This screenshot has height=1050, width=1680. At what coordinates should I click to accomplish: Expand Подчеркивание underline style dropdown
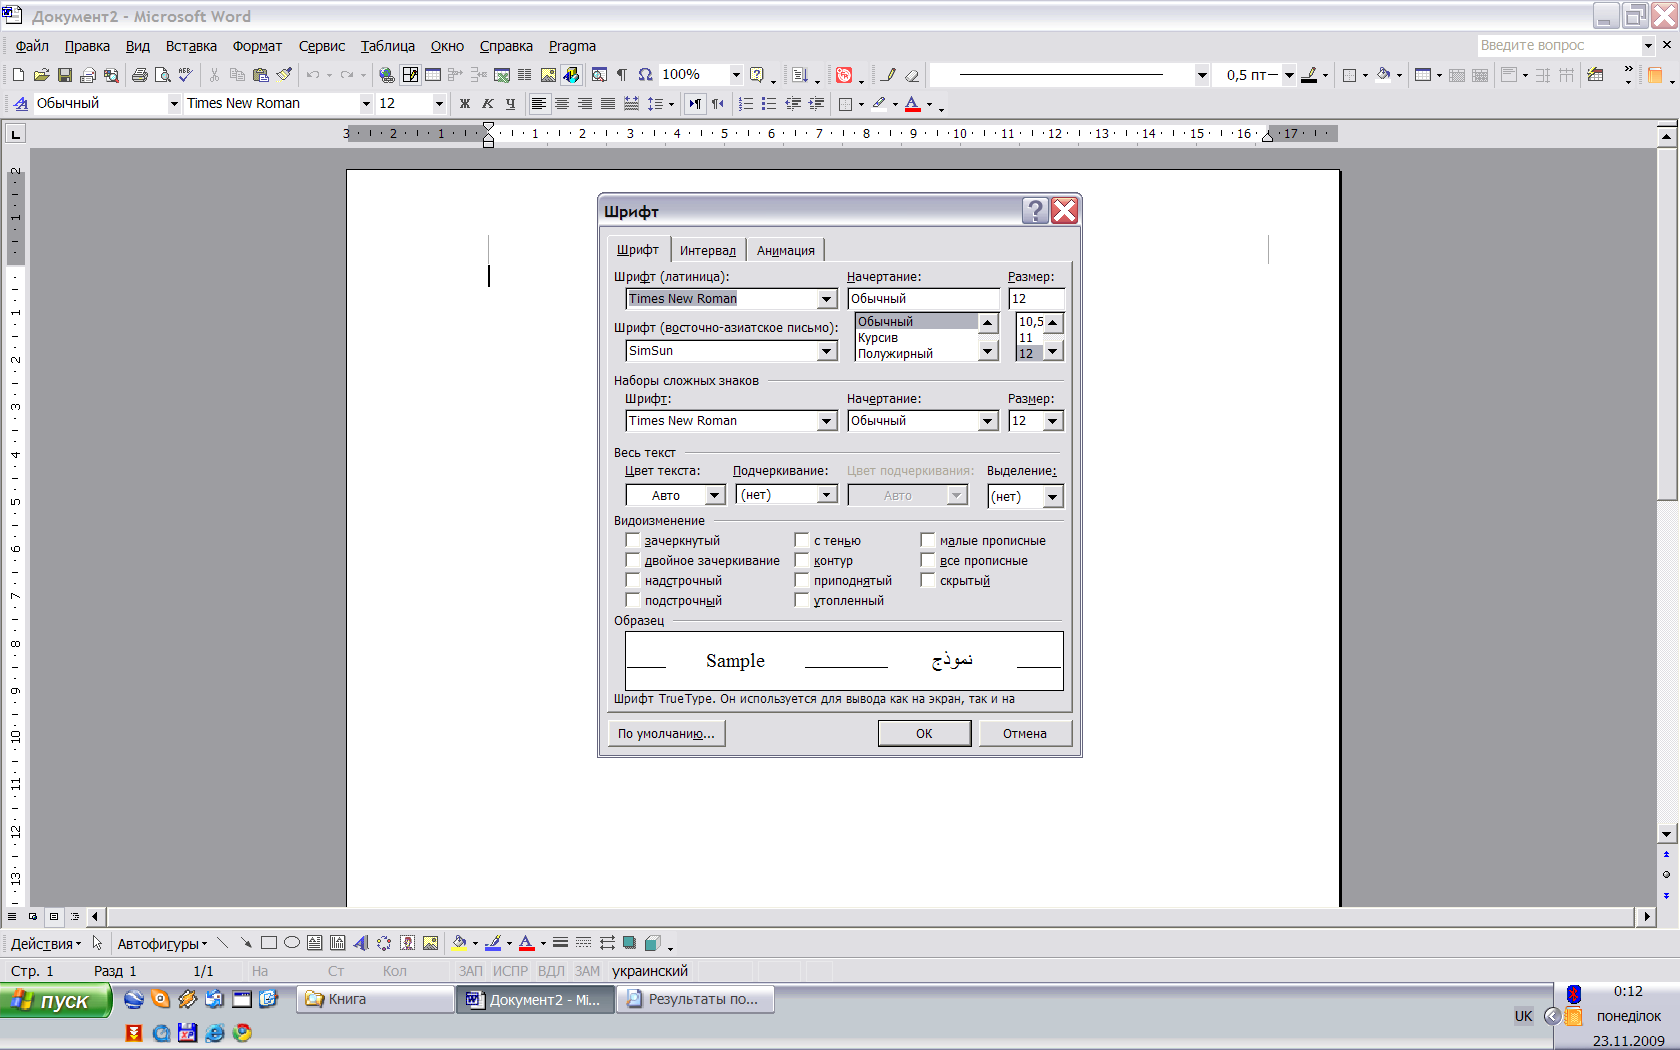click(x=827, y=495)
